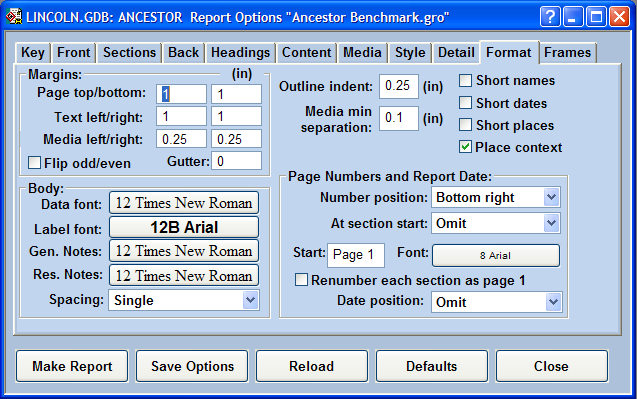Click the page number Font 8 Arial button

pyautogui.click(x=496, y=256)
